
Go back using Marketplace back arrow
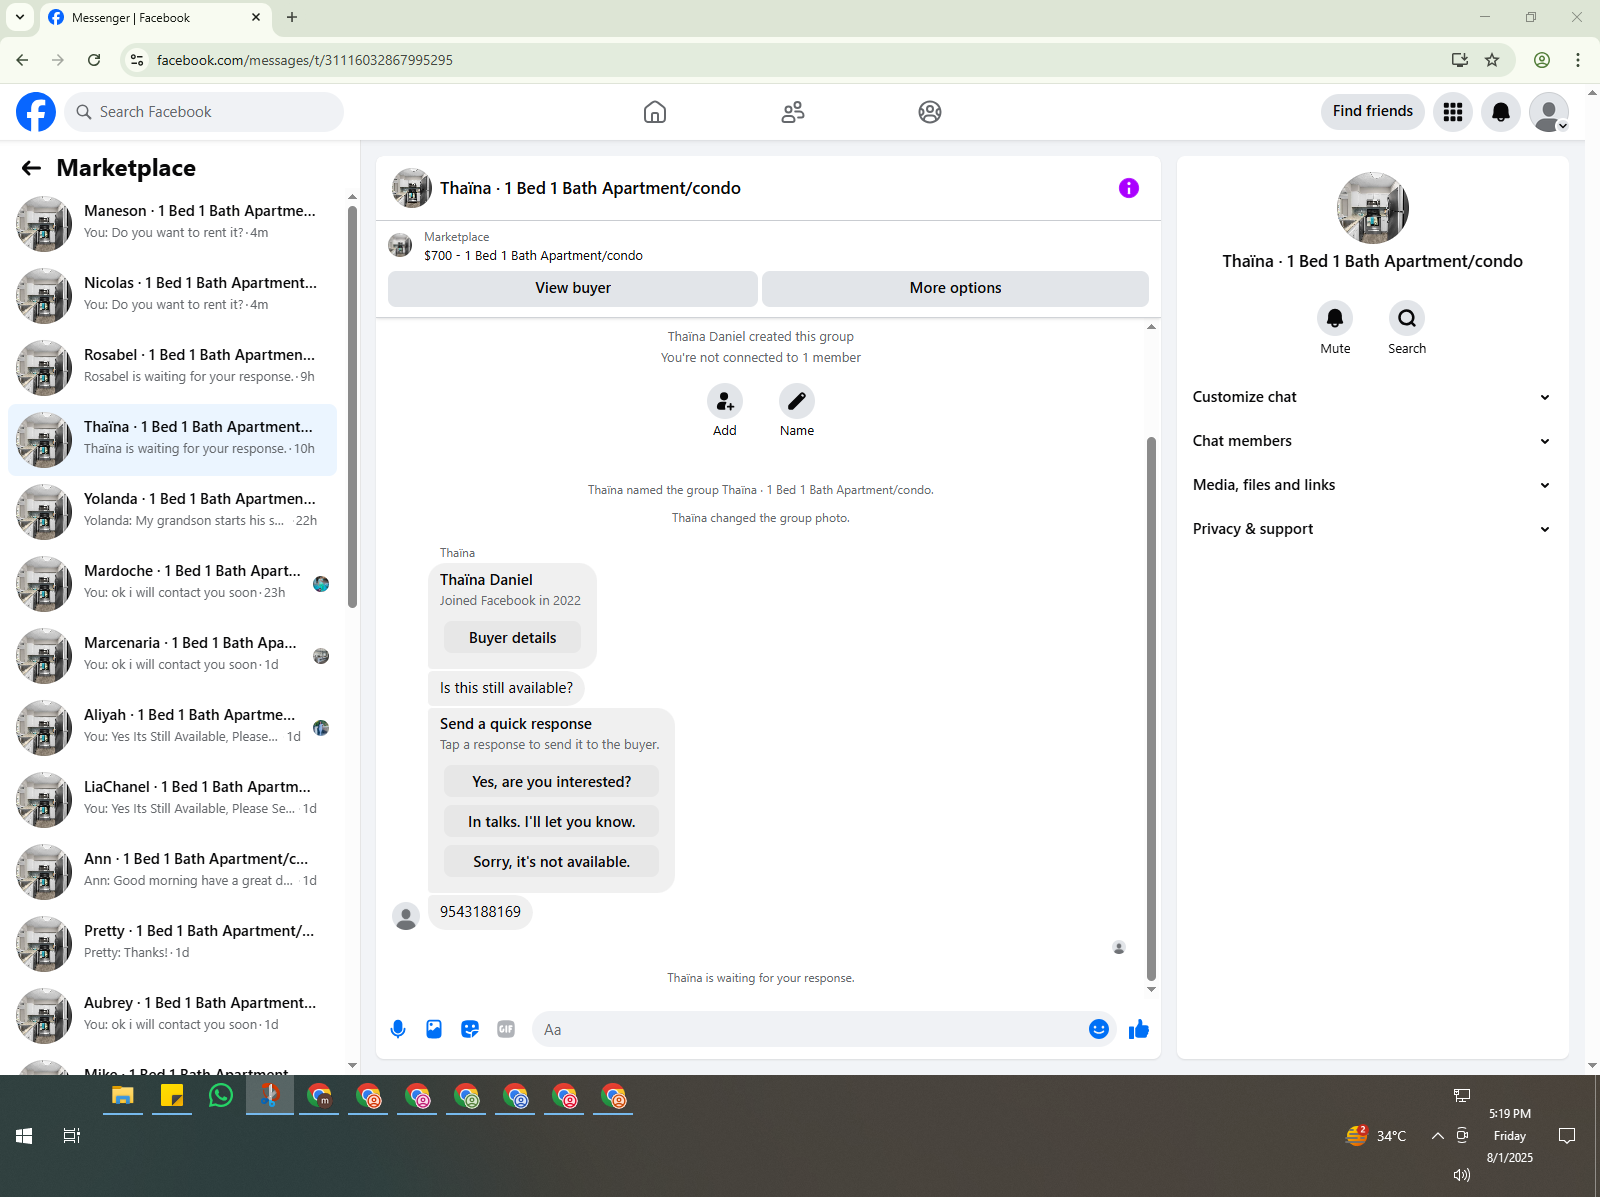click(x=31, y=168)
